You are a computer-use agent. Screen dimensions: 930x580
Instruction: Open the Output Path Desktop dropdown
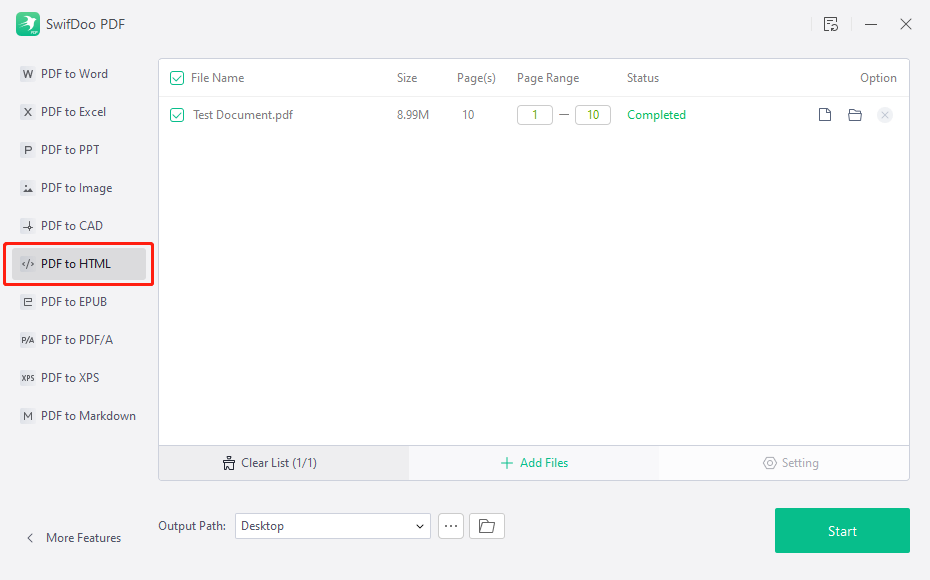[333, 526]
